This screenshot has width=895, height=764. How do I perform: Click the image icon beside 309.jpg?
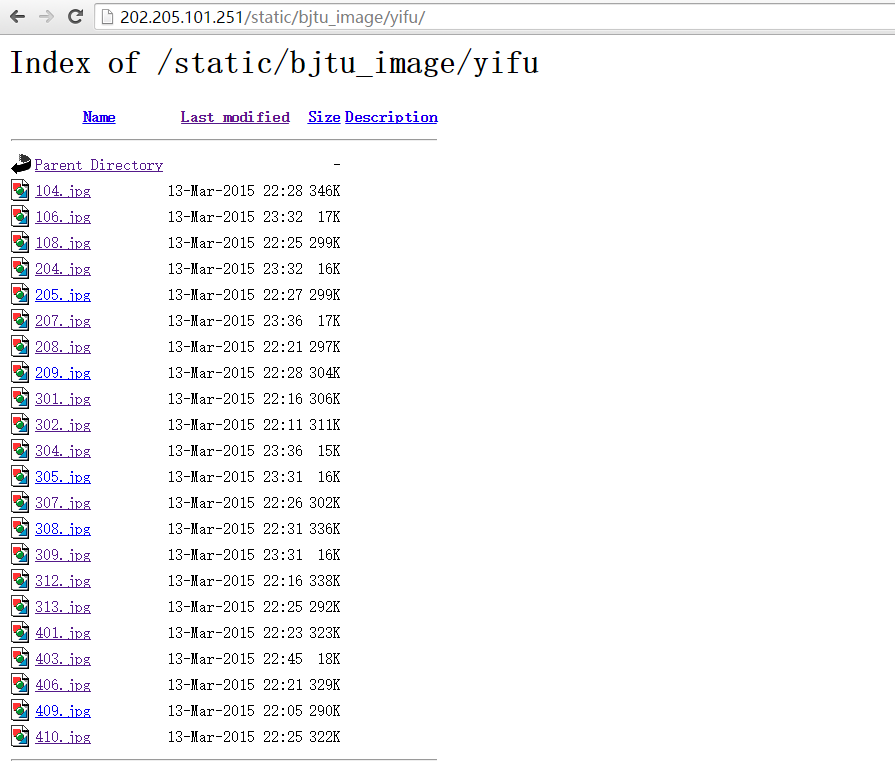tap(20, 554)
